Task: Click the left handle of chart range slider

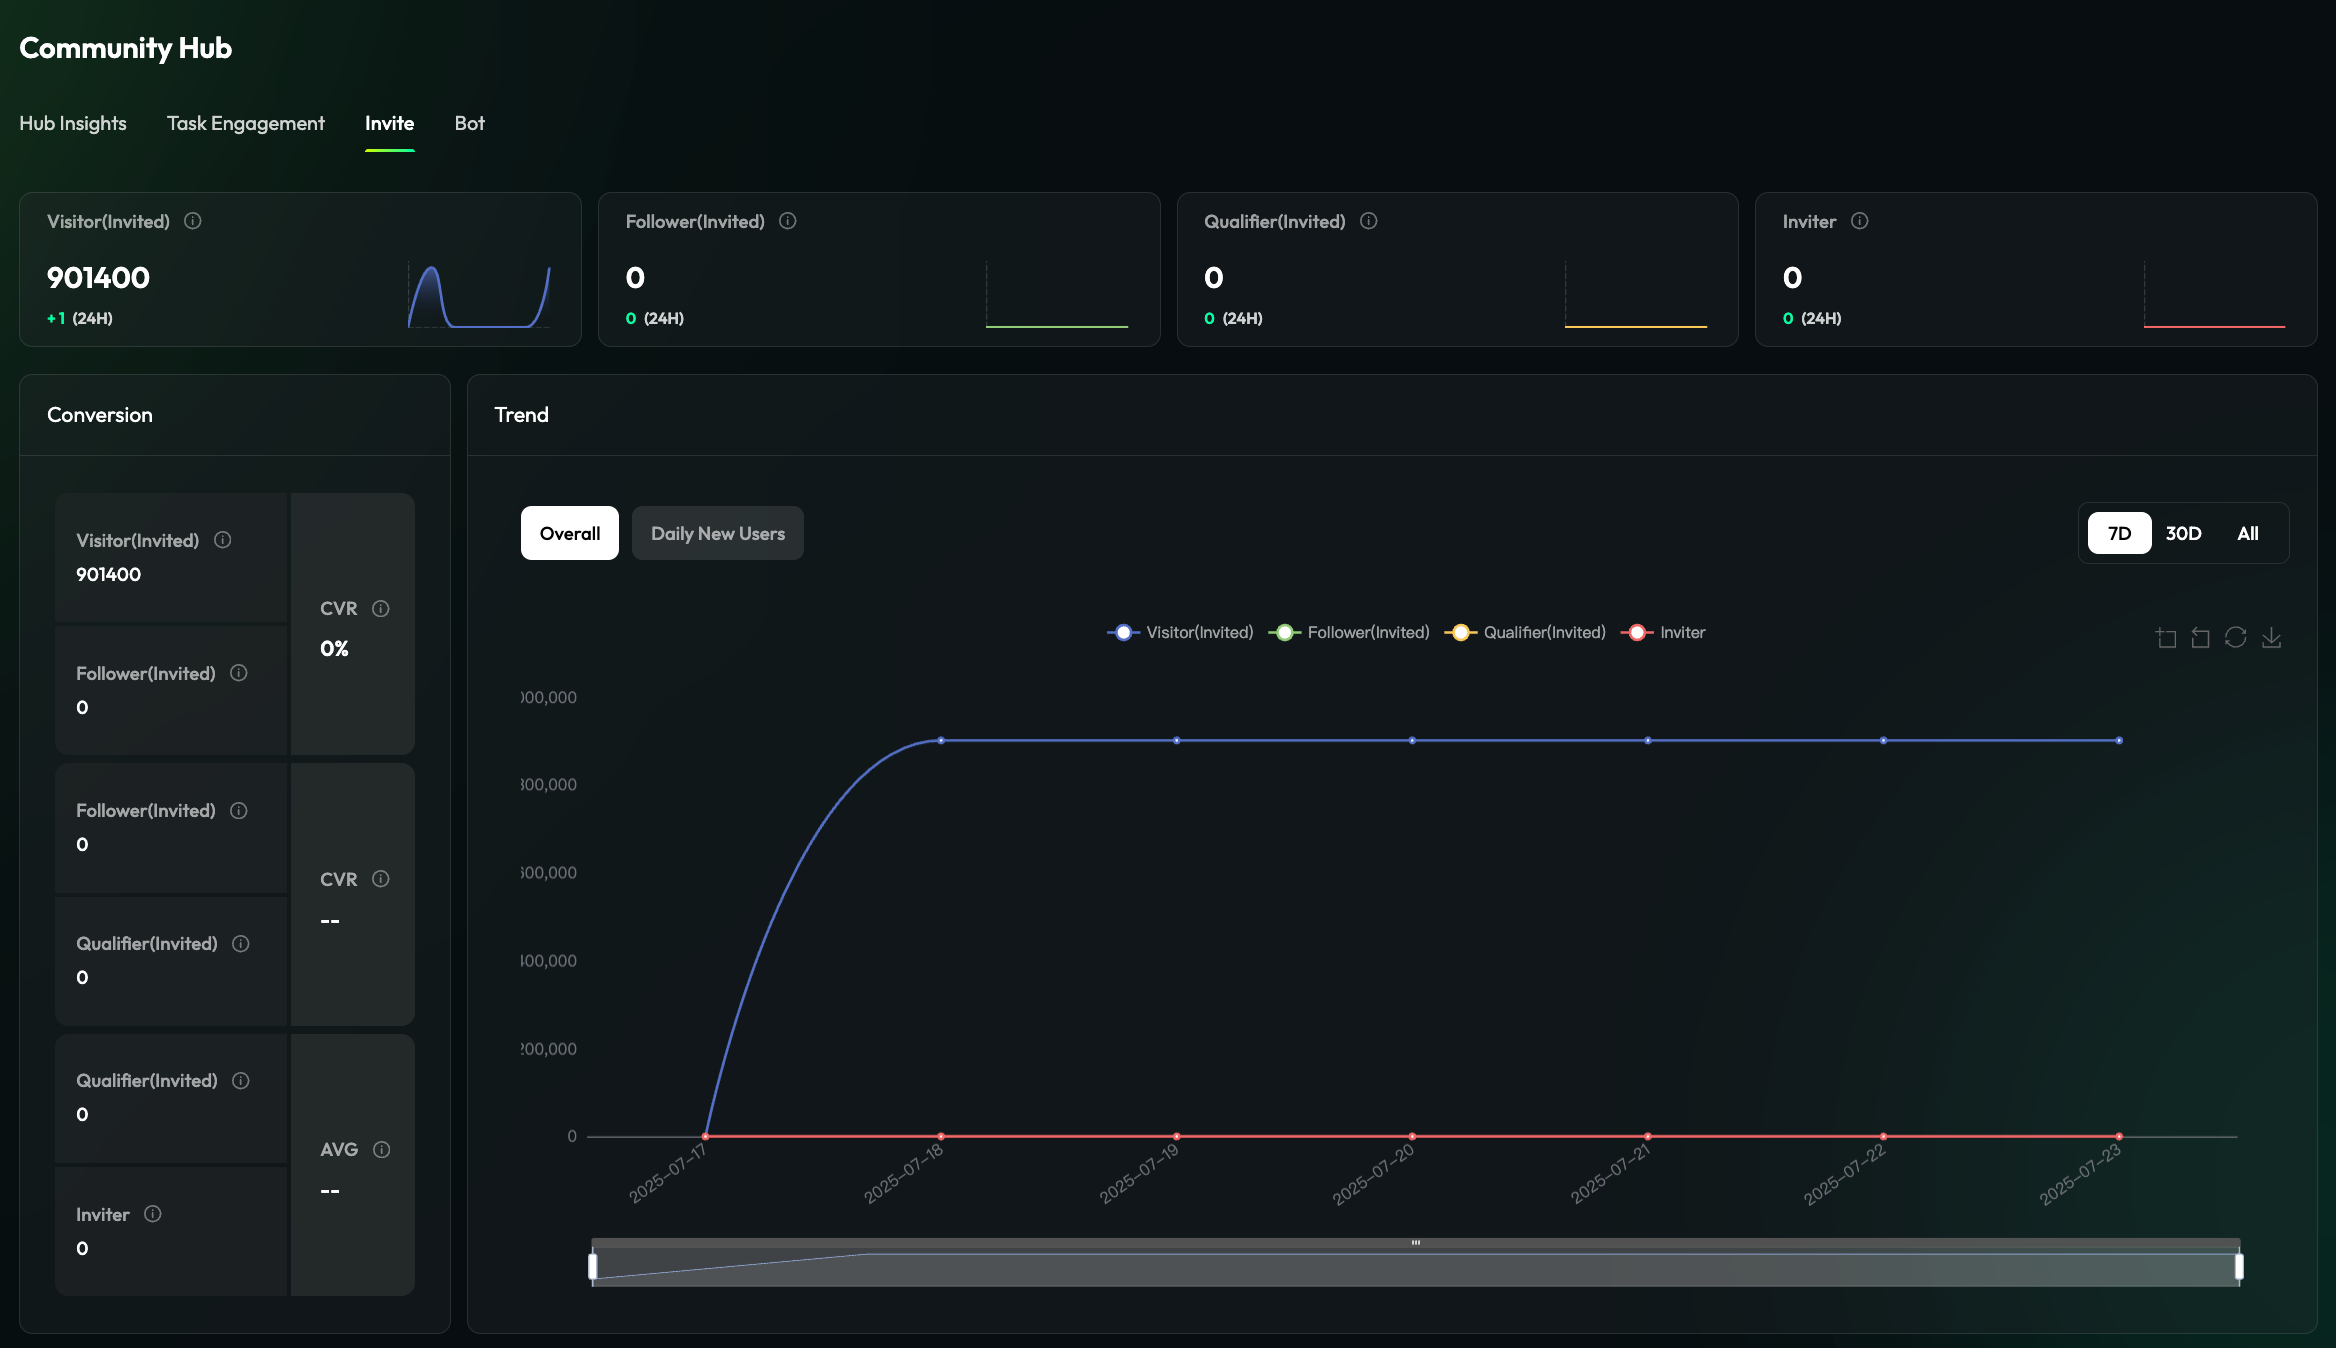Action: point(593,1266)
